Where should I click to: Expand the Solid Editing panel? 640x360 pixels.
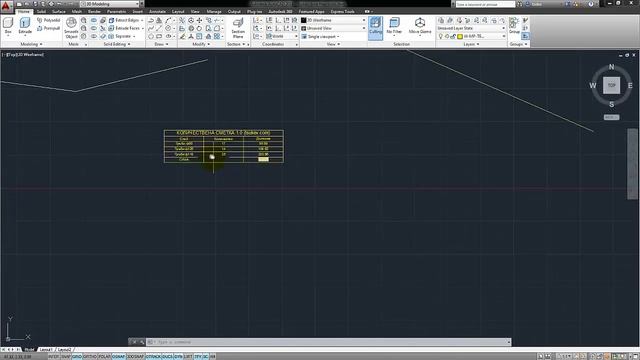point(117,44)
